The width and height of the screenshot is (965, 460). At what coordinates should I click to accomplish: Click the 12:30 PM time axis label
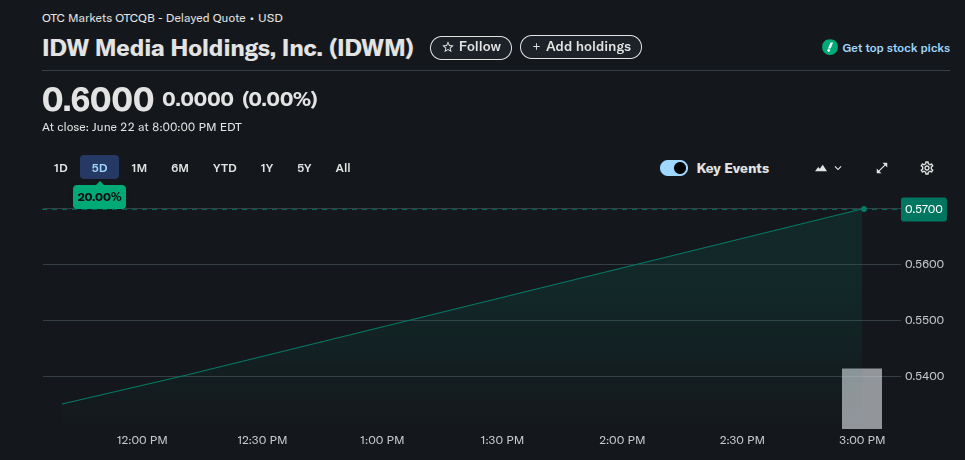coord(262,440)
